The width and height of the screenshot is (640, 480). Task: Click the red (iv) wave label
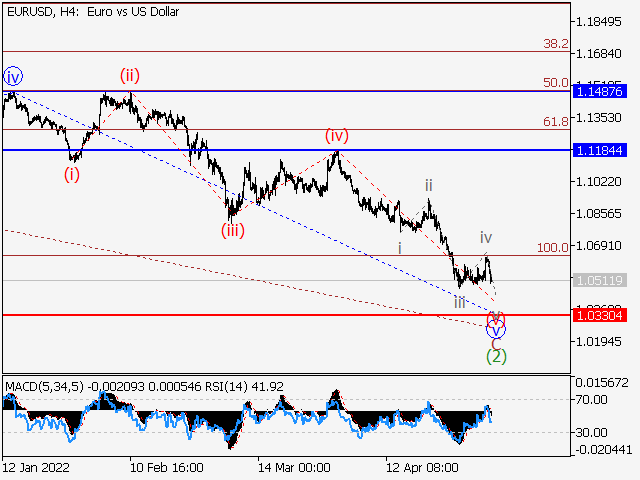[337, 136]
